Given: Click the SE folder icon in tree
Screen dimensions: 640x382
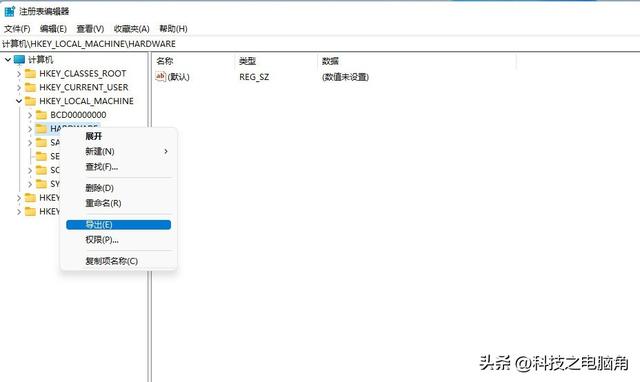Looking at the screenshot, I should click(42, 156).
